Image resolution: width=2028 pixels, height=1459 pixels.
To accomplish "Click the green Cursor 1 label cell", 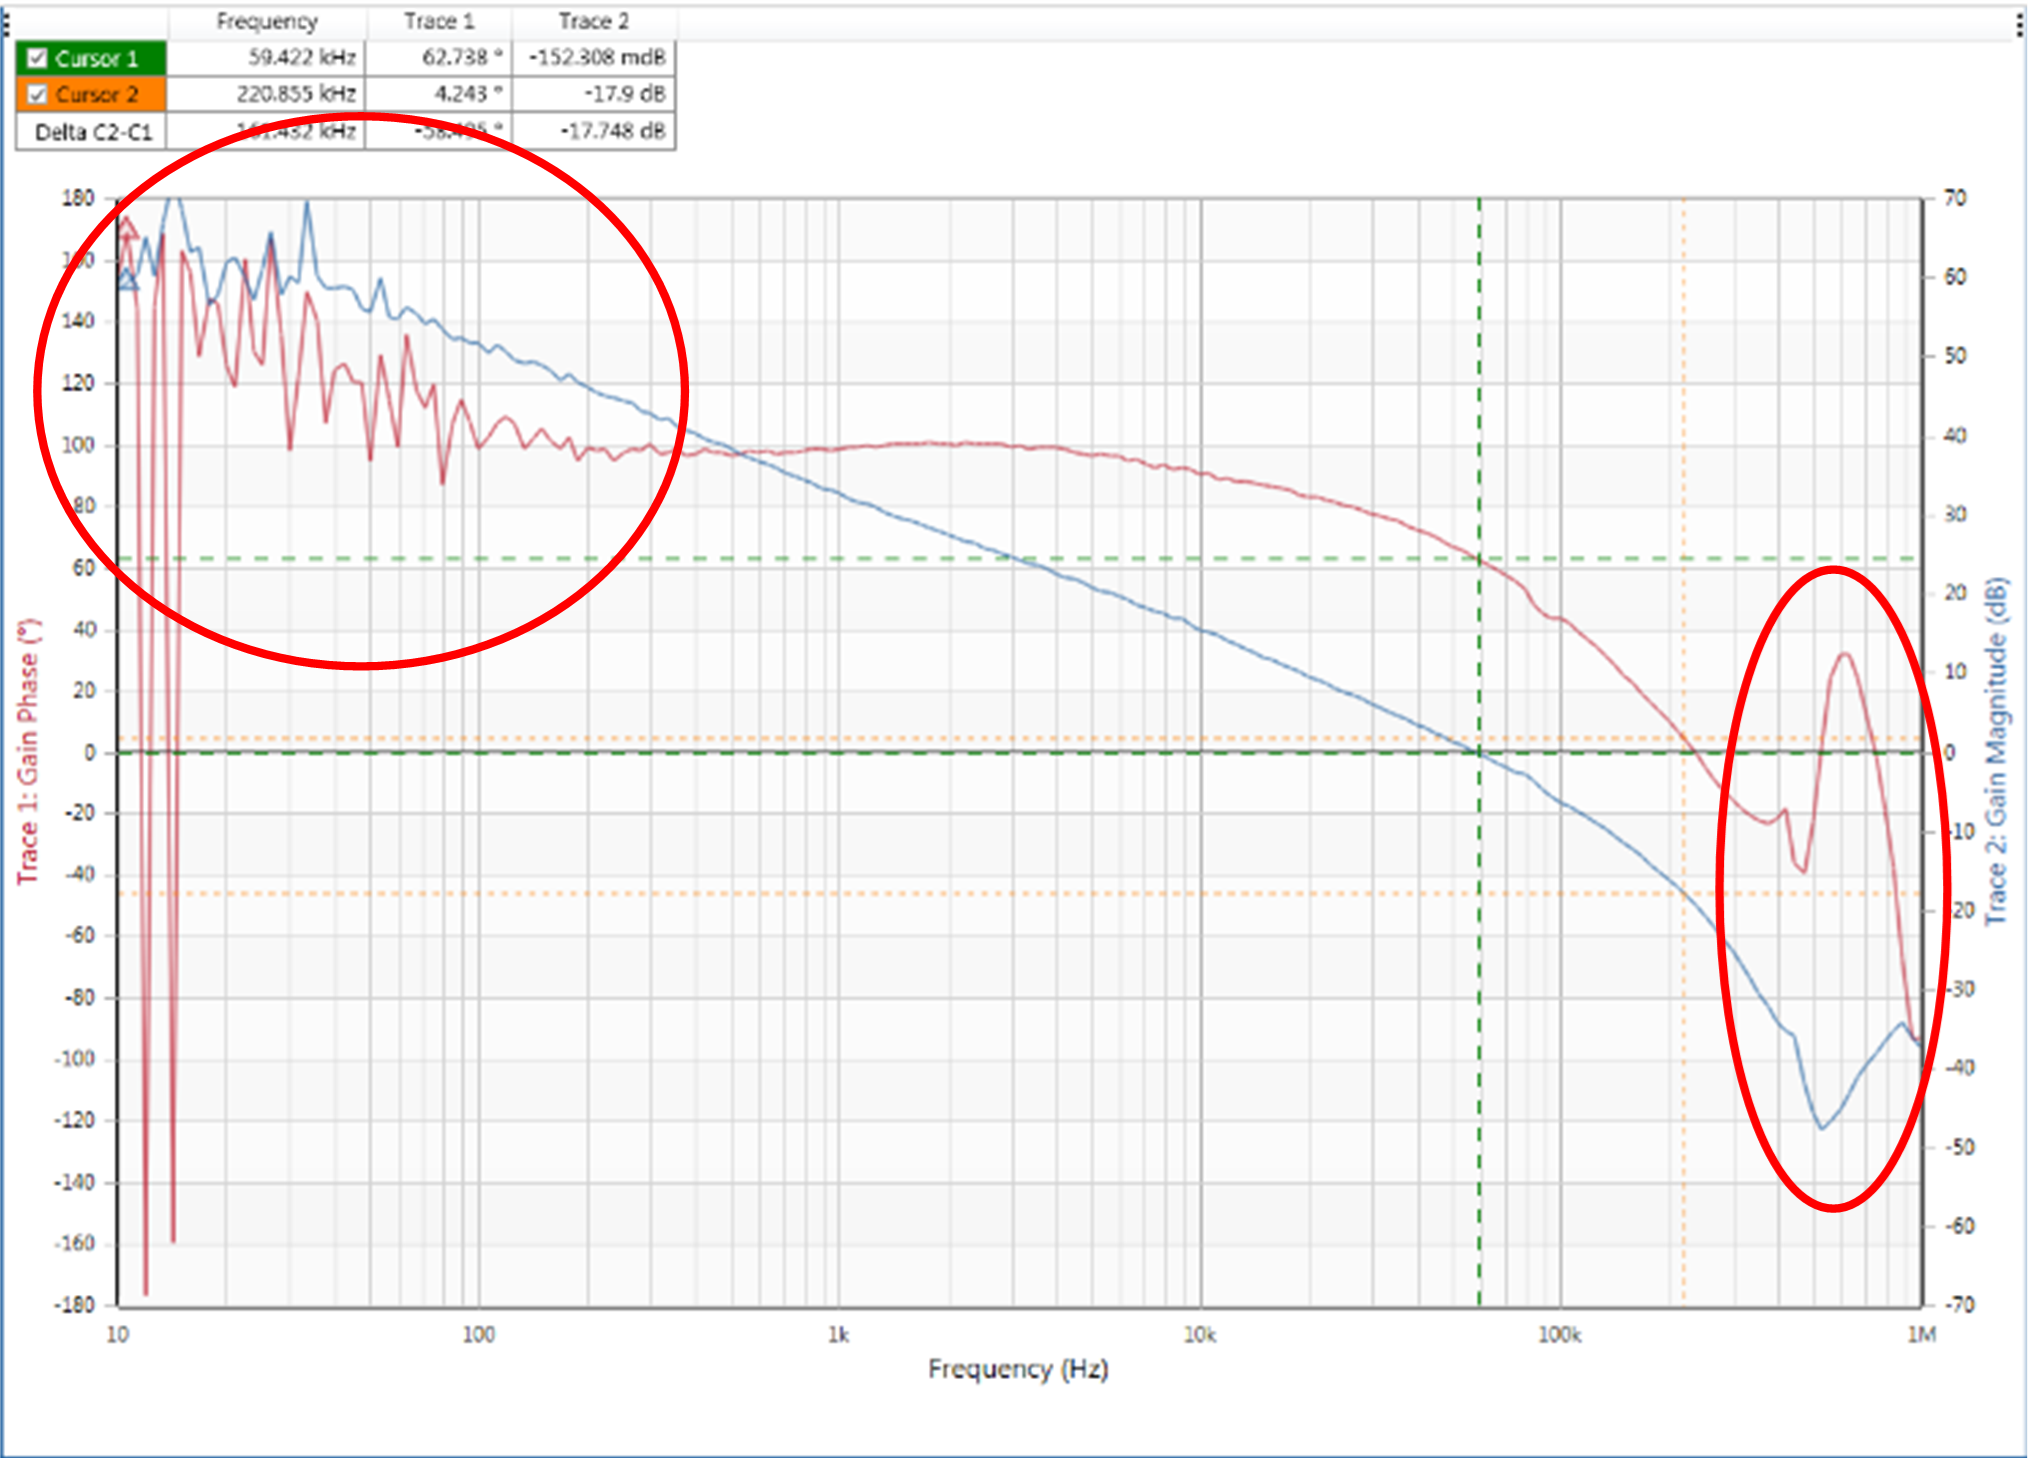I will (x=97, y=58).
